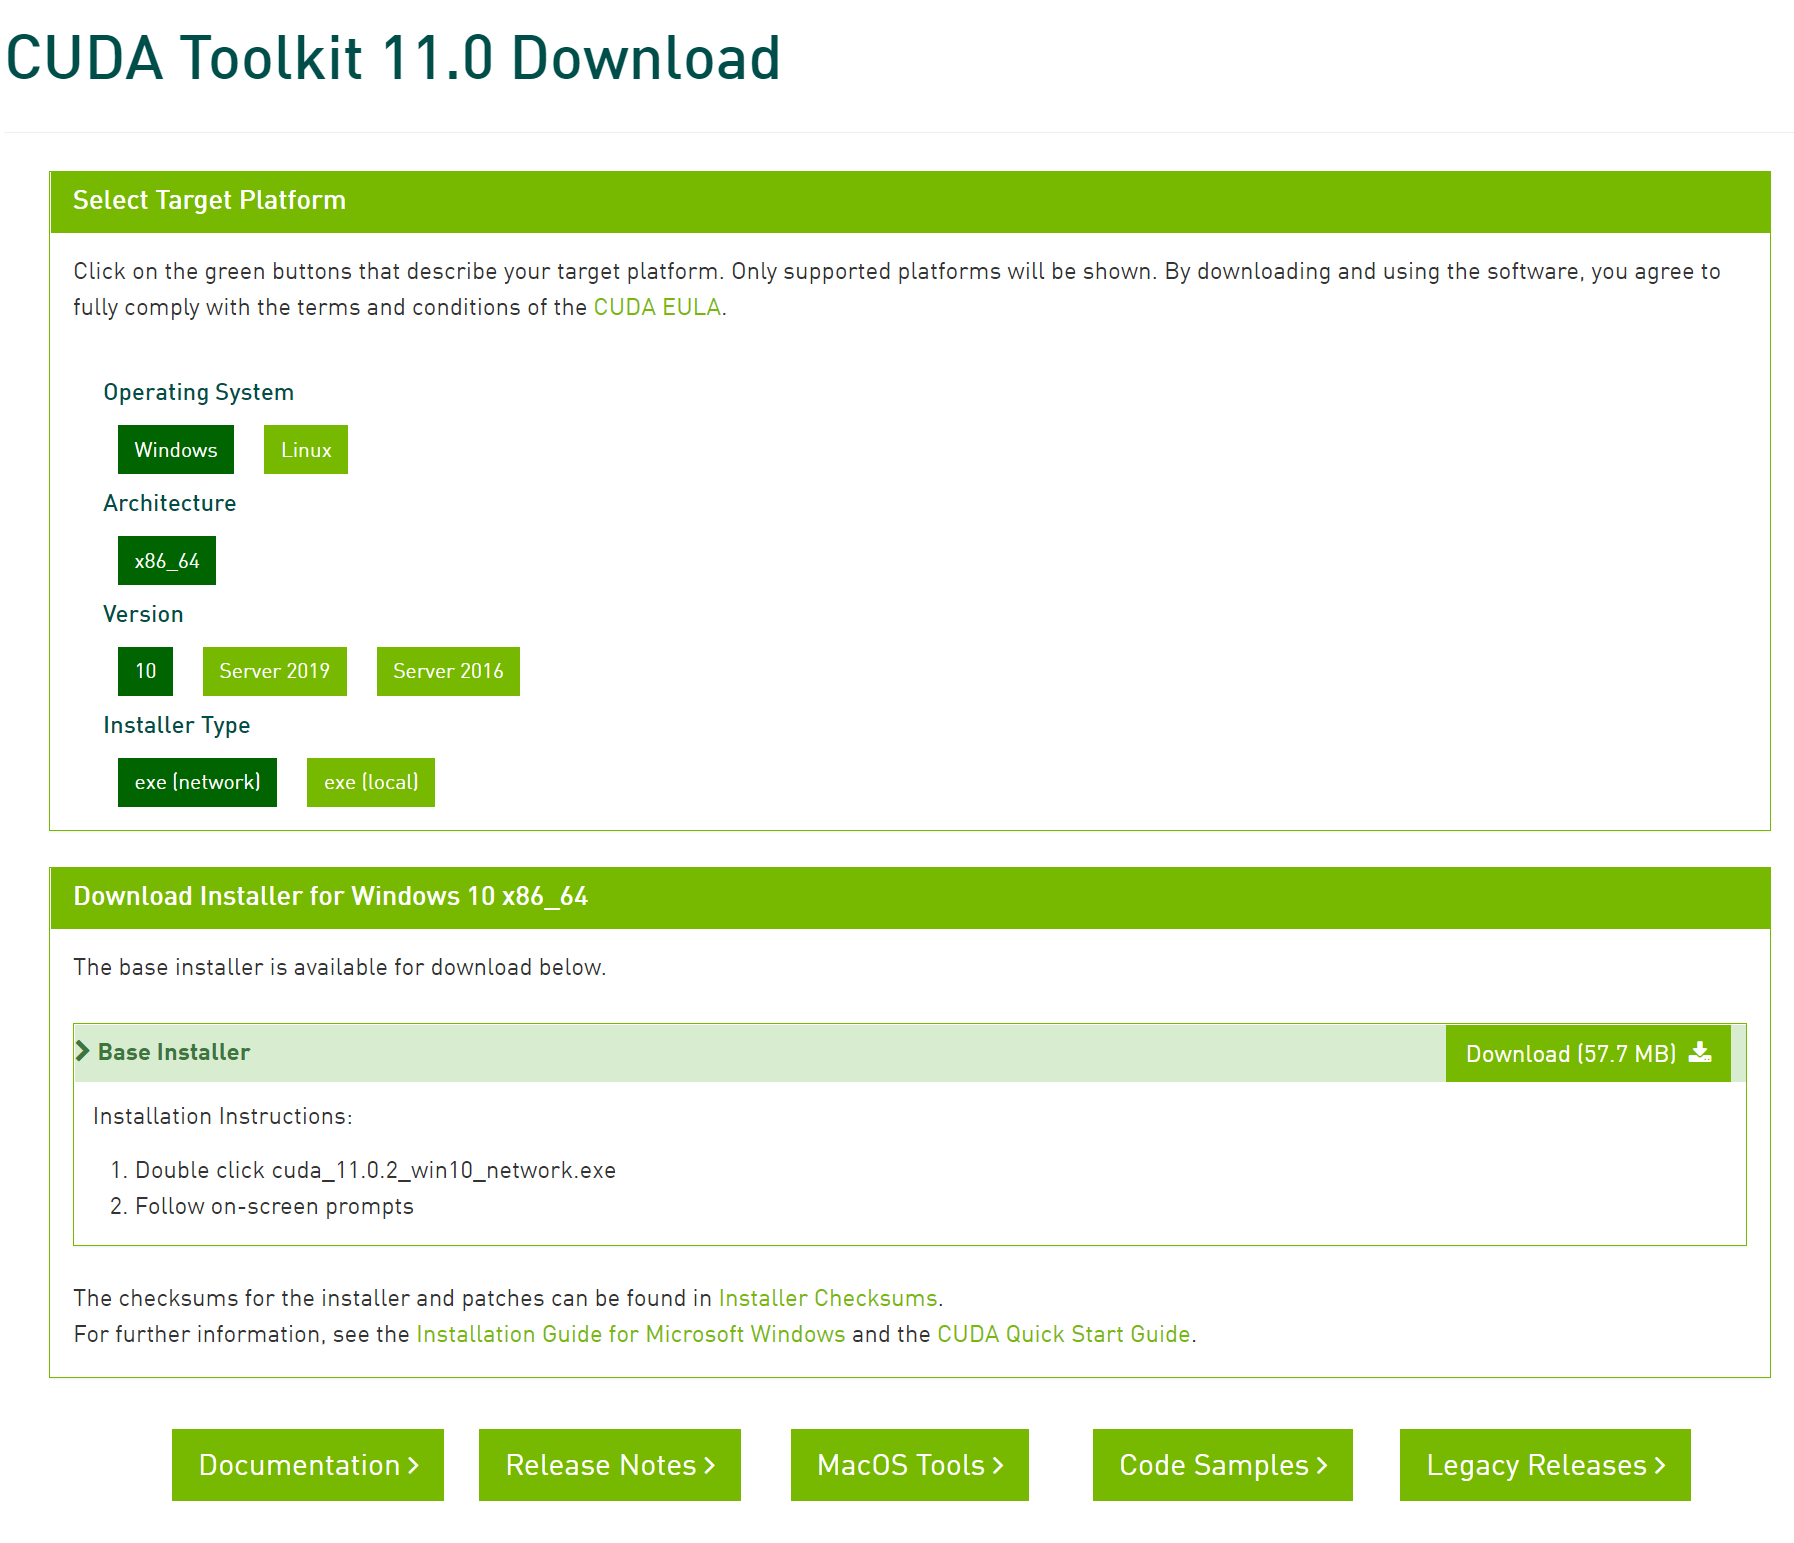Choose the x86_64 architecture button
The height and width of the screenshot is (1543, 1794).
click(167, 561)
